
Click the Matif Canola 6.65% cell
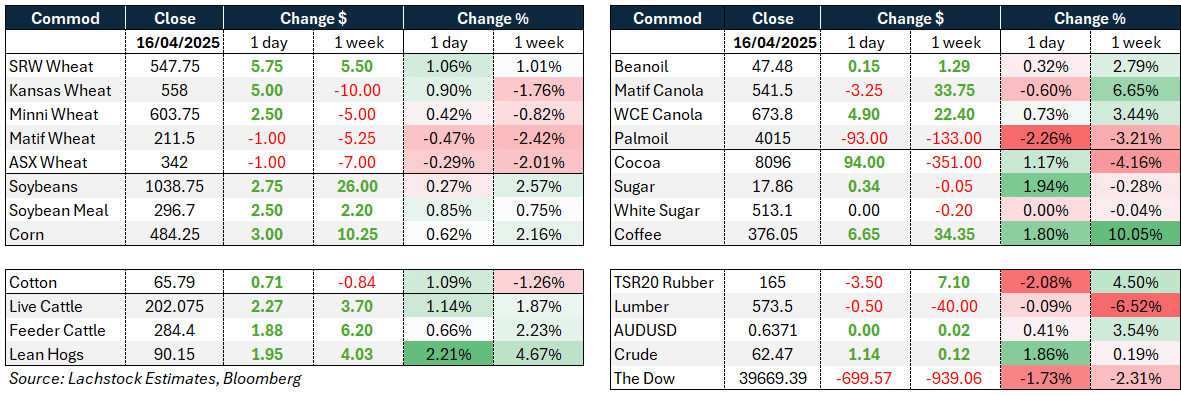tap(1136, 90)
